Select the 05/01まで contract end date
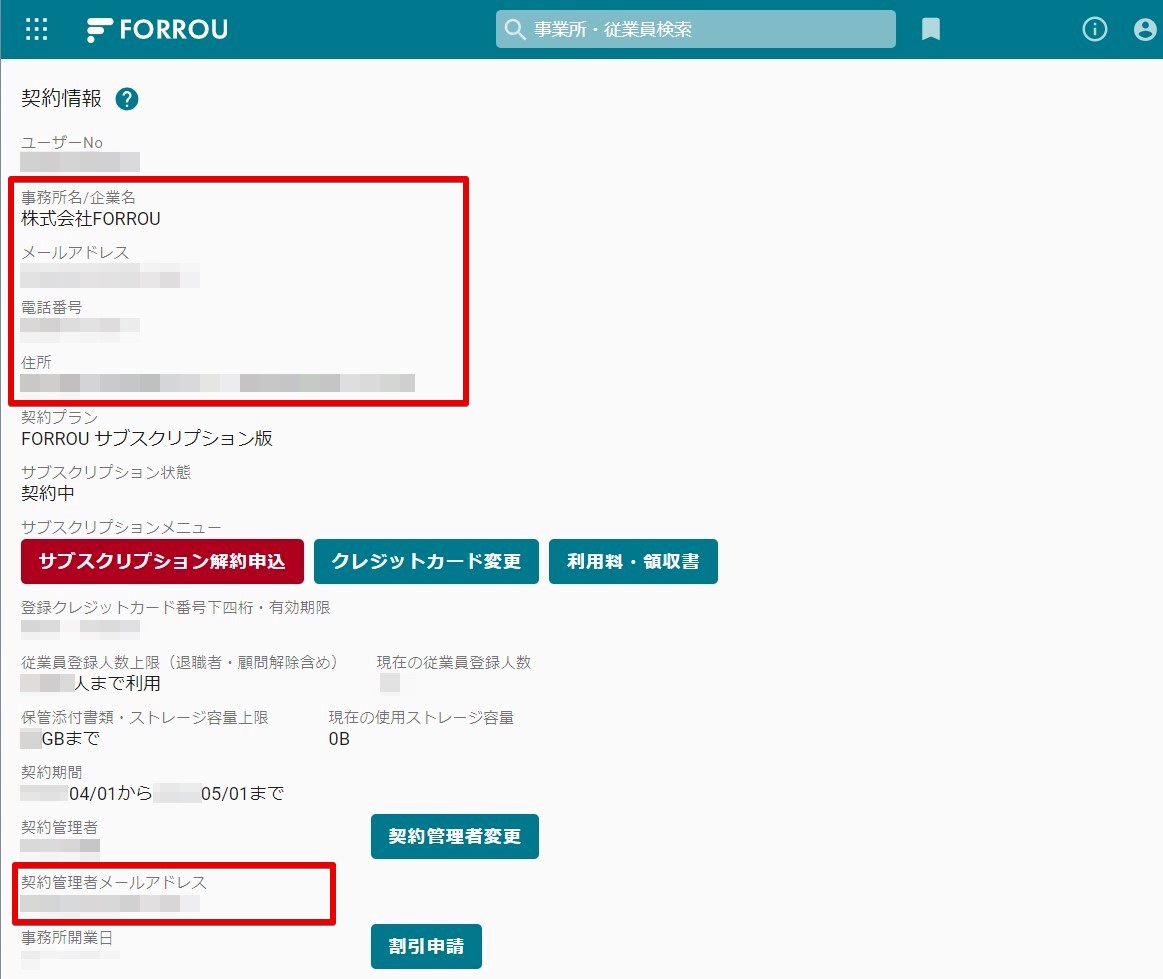Image resolution: width=1163 pixels, height=979 pixels. [x=243, y=794]
